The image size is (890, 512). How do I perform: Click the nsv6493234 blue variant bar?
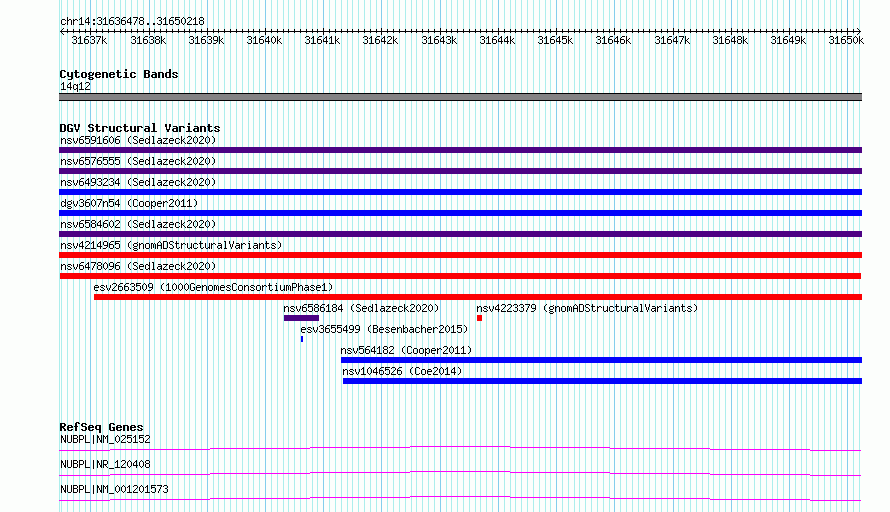[460, 192]
